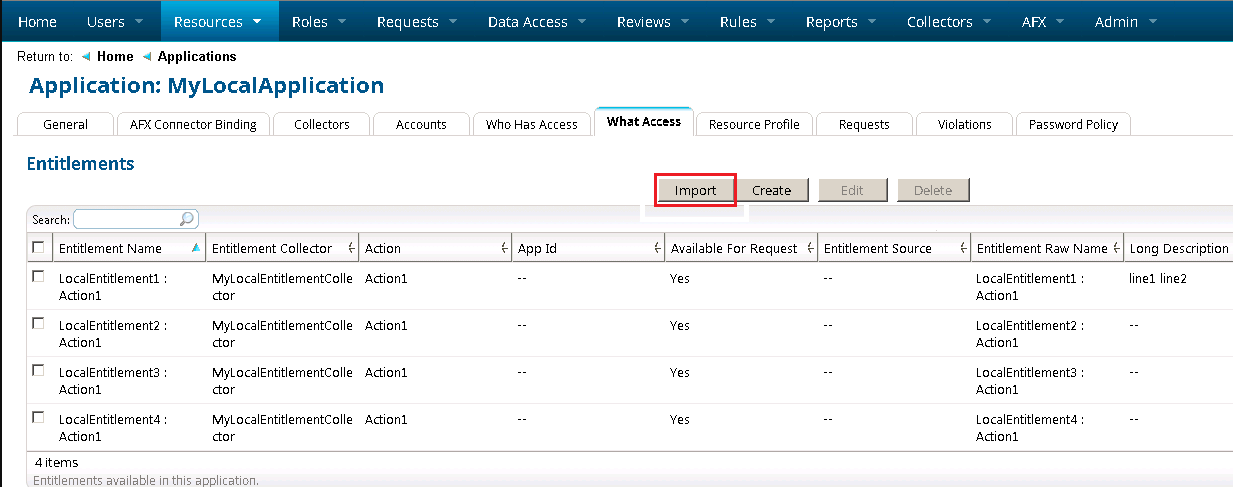
Task: Click the Action column resize handle icon
Action: (x=504, y=248)
